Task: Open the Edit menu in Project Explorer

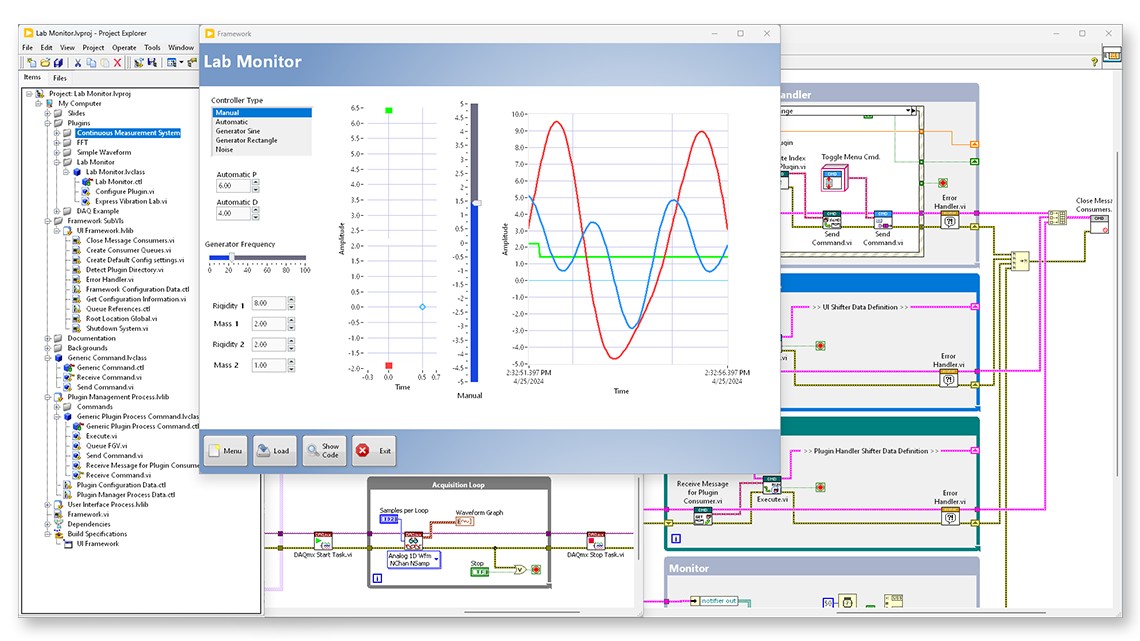Action: point(47,47)
